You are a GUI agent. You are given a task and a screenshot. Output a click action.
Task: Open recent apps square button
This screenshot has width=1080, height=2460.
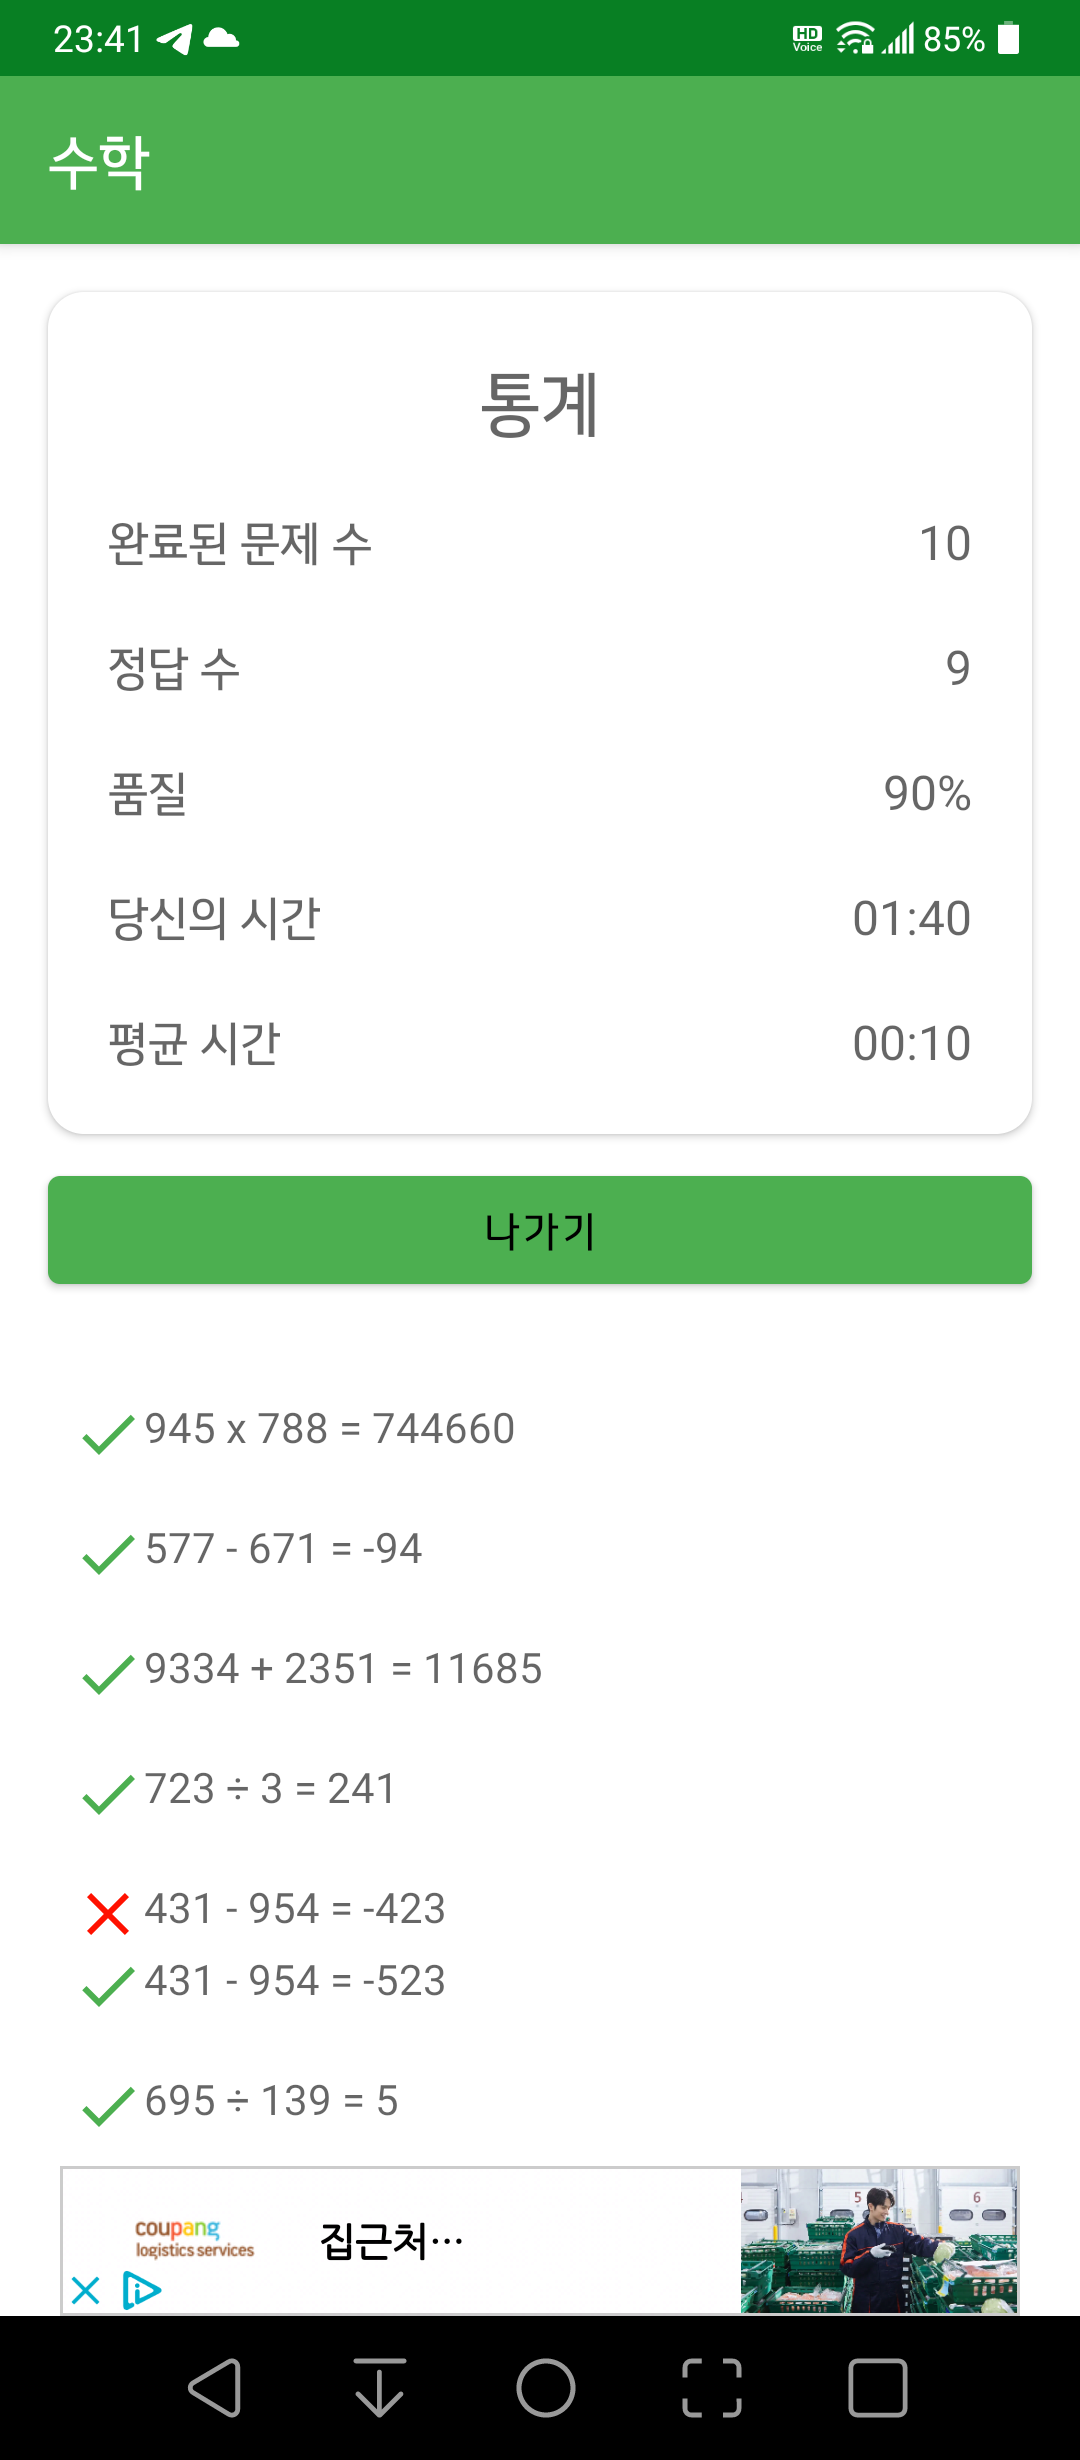(877, 2388)
